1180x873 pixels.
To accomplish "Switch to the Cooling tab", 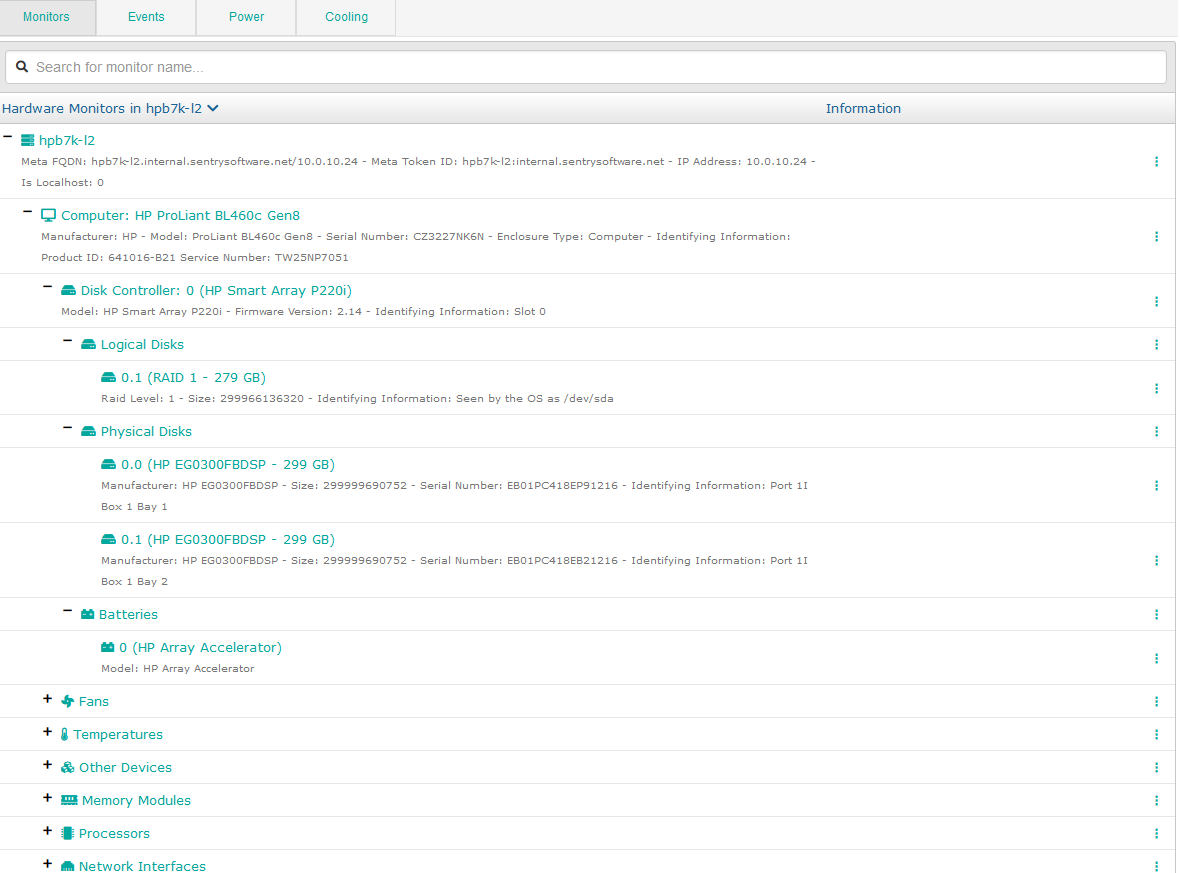I will pyautogui.click(x=346, y=17).
